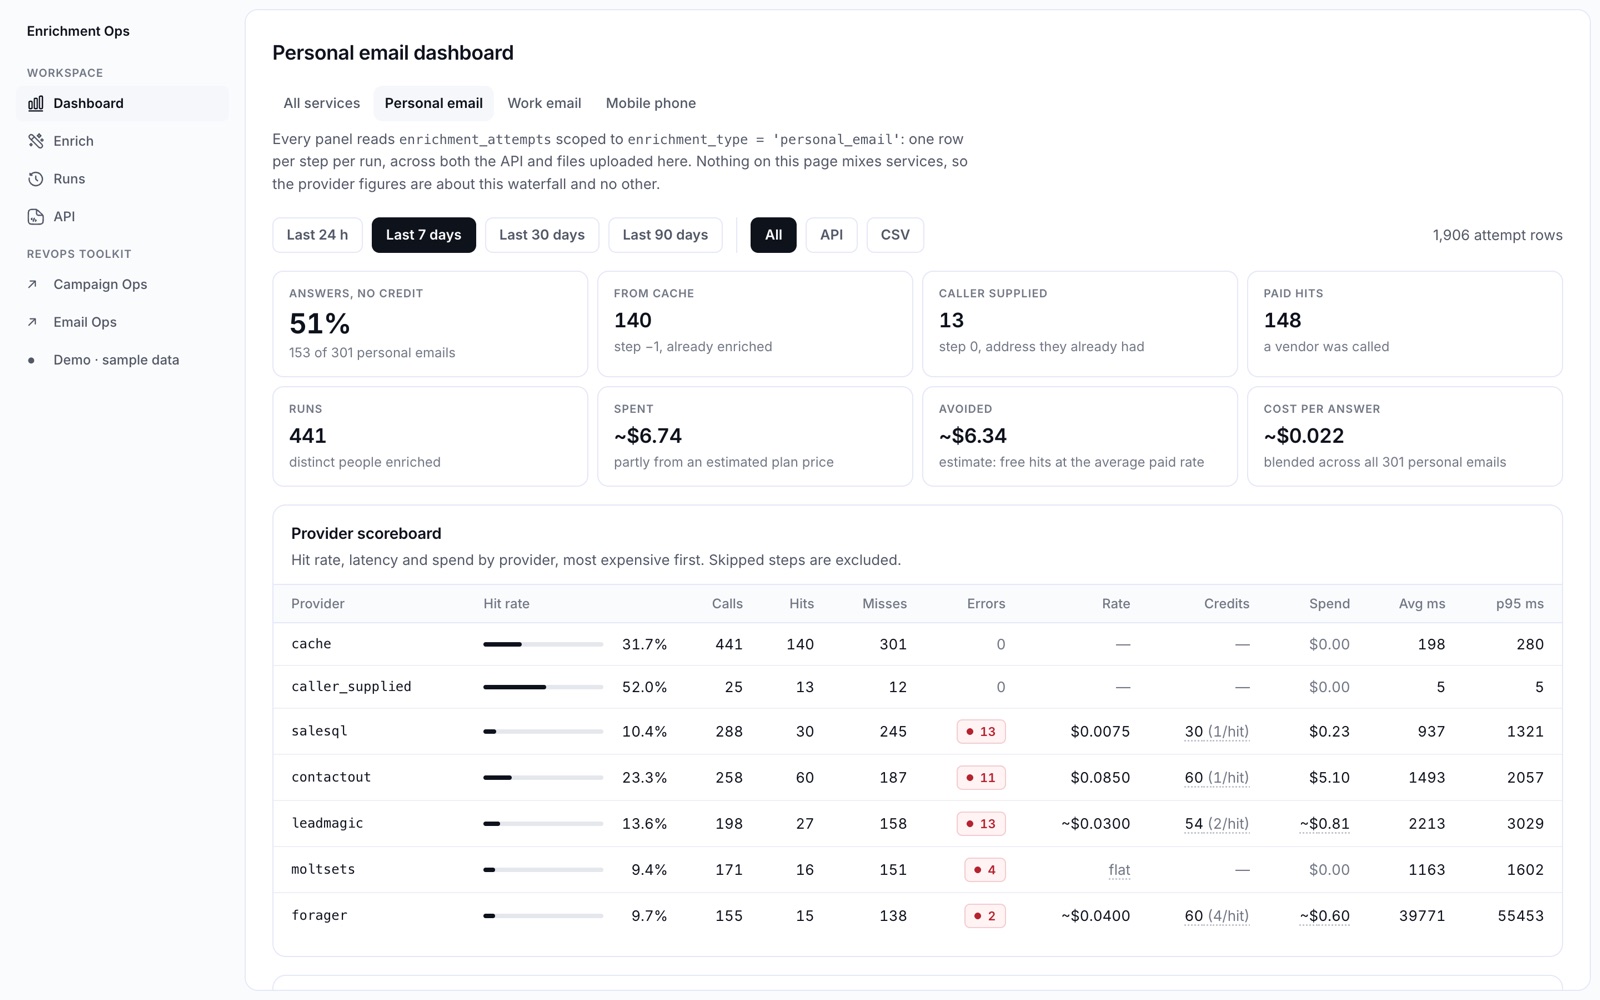The width and height of the screenshot is (1600, 1000).
Task: Click the moltsets error badge 4
Action: point(985,869)
